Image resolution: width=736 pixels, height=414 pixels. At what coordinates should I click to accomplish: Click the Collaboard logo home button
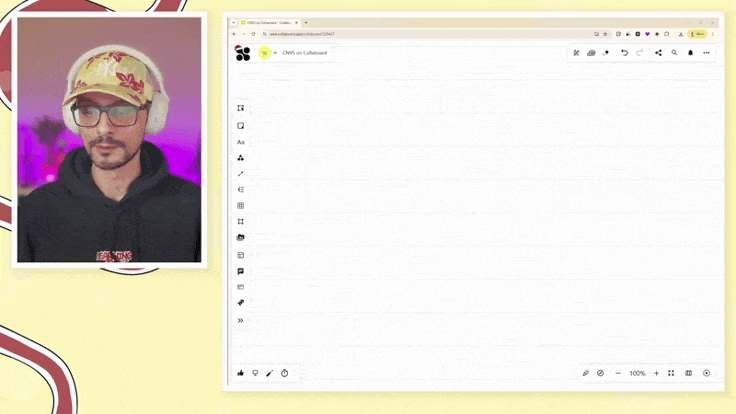(243, 54)
